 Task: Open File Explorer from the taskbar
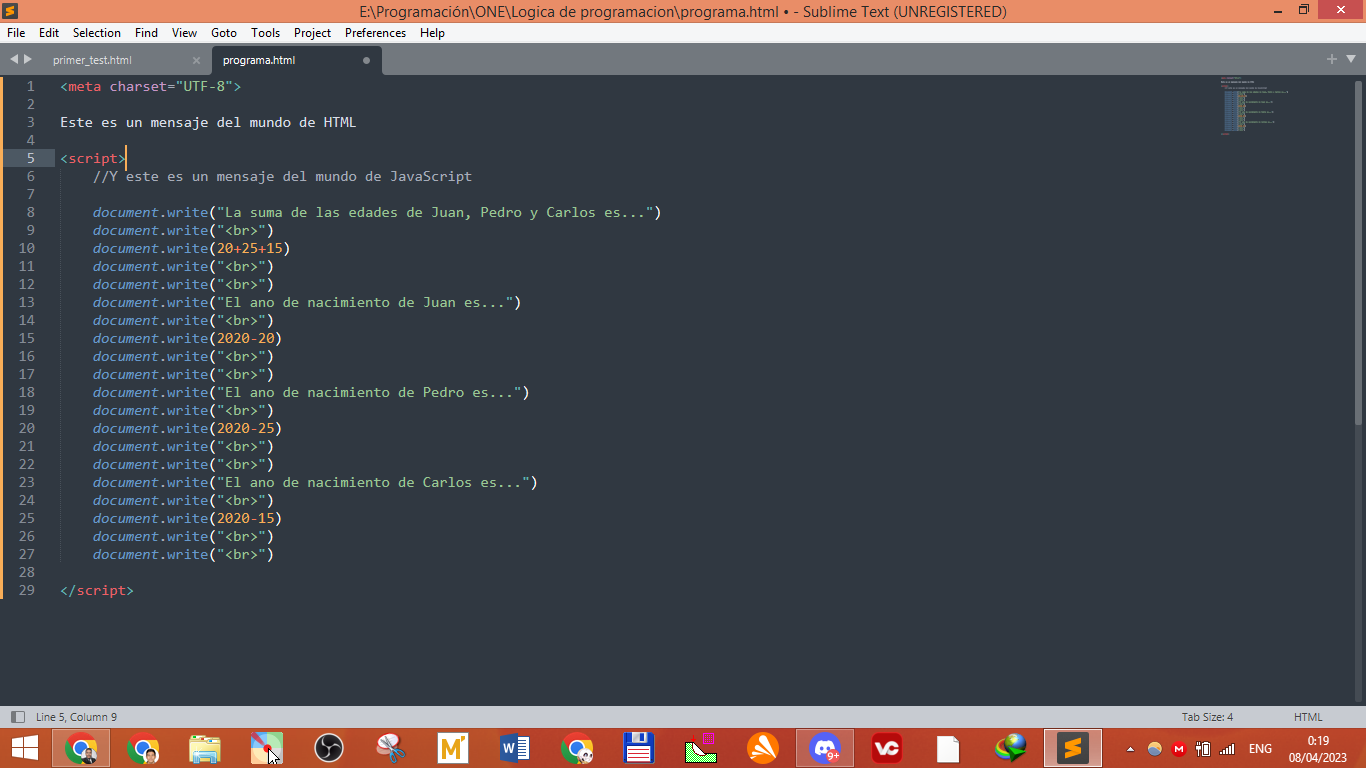pyautogui.click(x=205, y=748)
